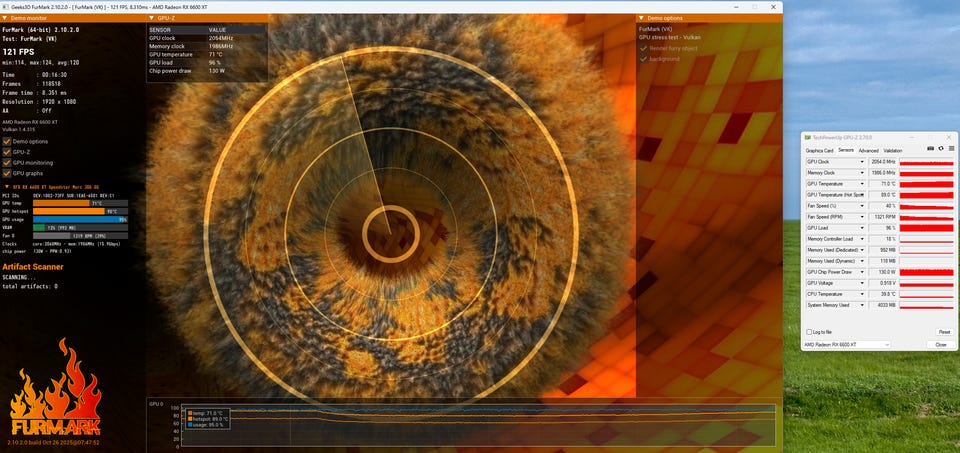The image size is (960, 453).
Task: Click the Reset button in GPU-Z
Action: pyautogui.click(x=944, y=332)
